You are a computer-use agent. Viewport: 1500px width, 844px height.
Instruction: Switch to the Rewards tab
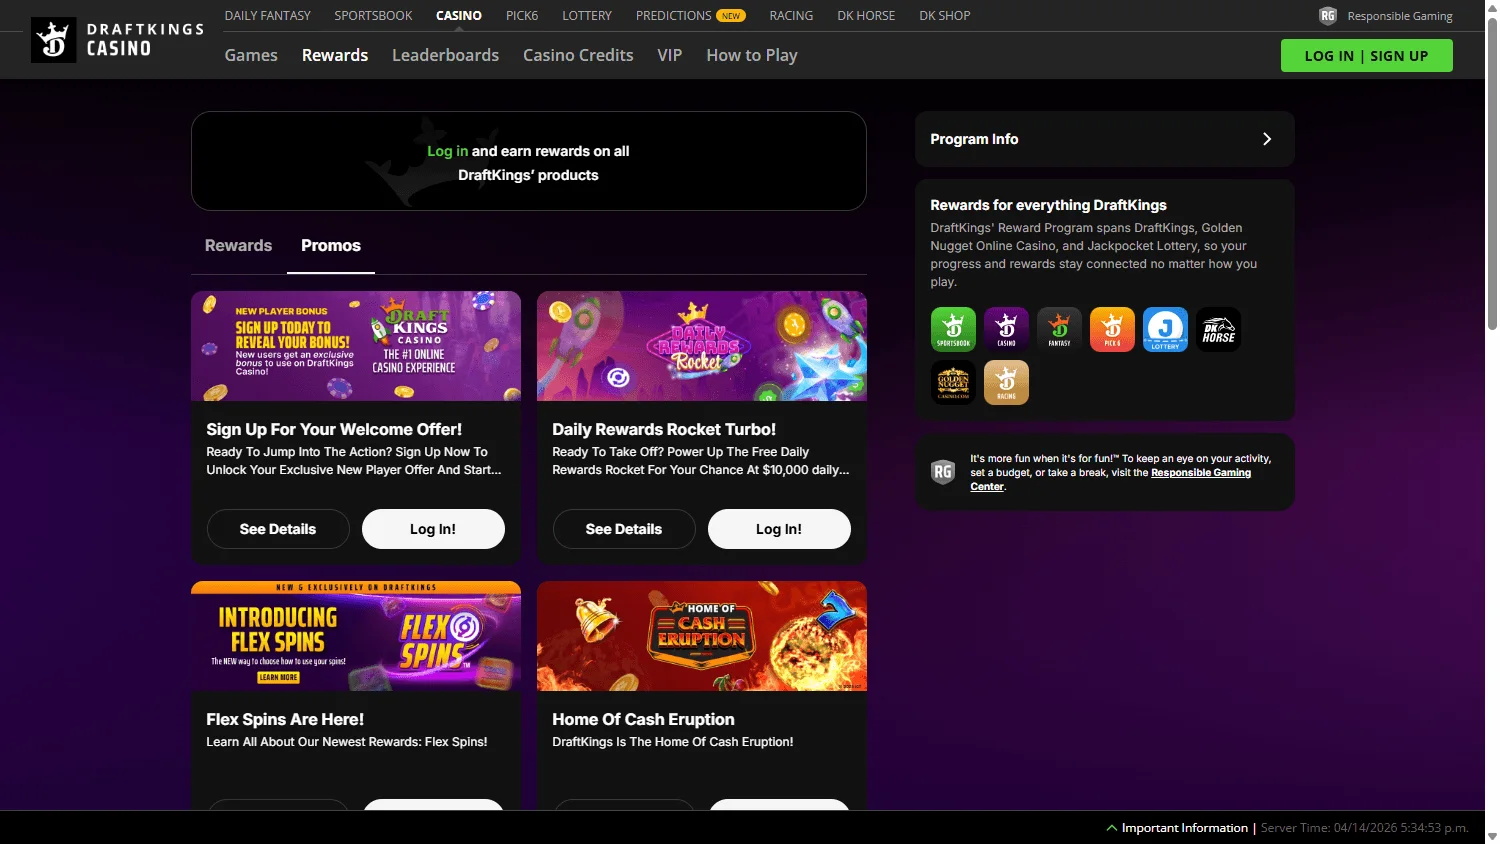[238, 245]
